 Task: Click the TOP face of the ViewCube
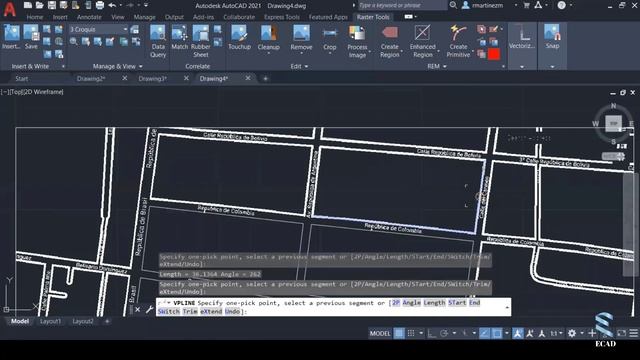(x=613, y=123)
